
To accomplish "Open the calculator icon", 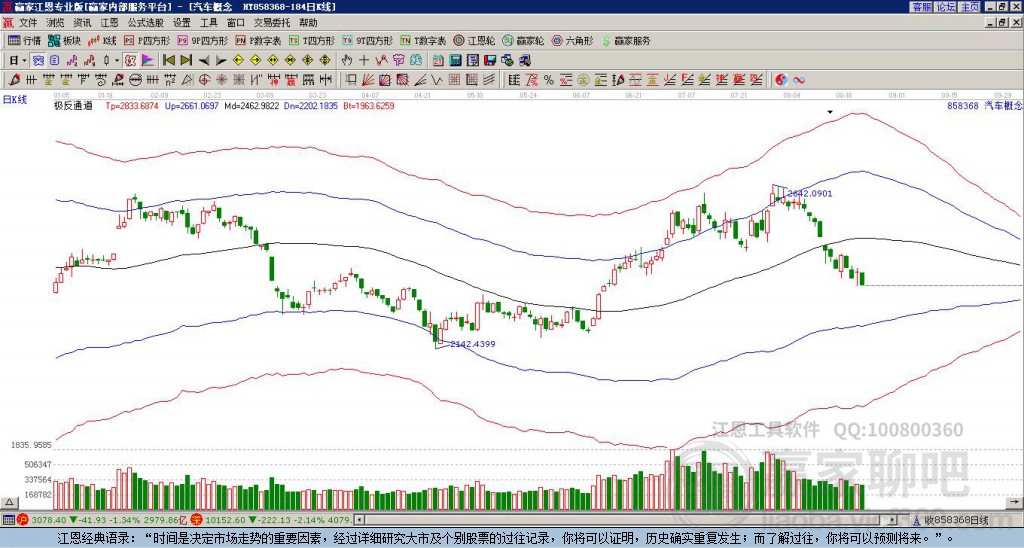I will tap(455, 61).
